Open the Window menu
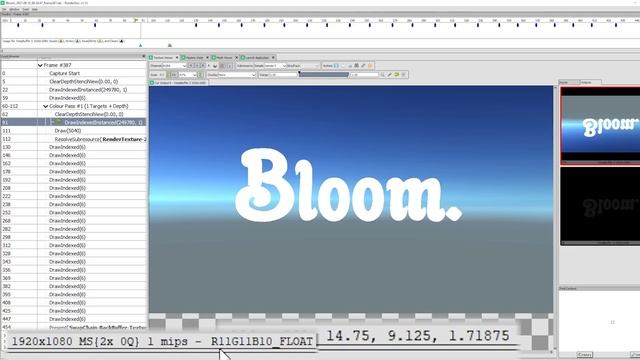 [x=14, y=9]
